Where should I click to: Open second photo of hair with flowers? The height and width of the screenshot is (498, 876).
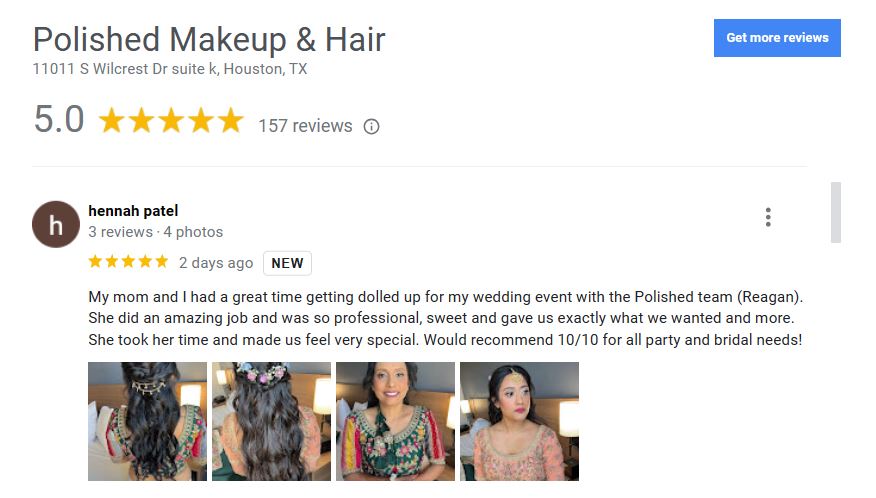click(x=272, y=421)
